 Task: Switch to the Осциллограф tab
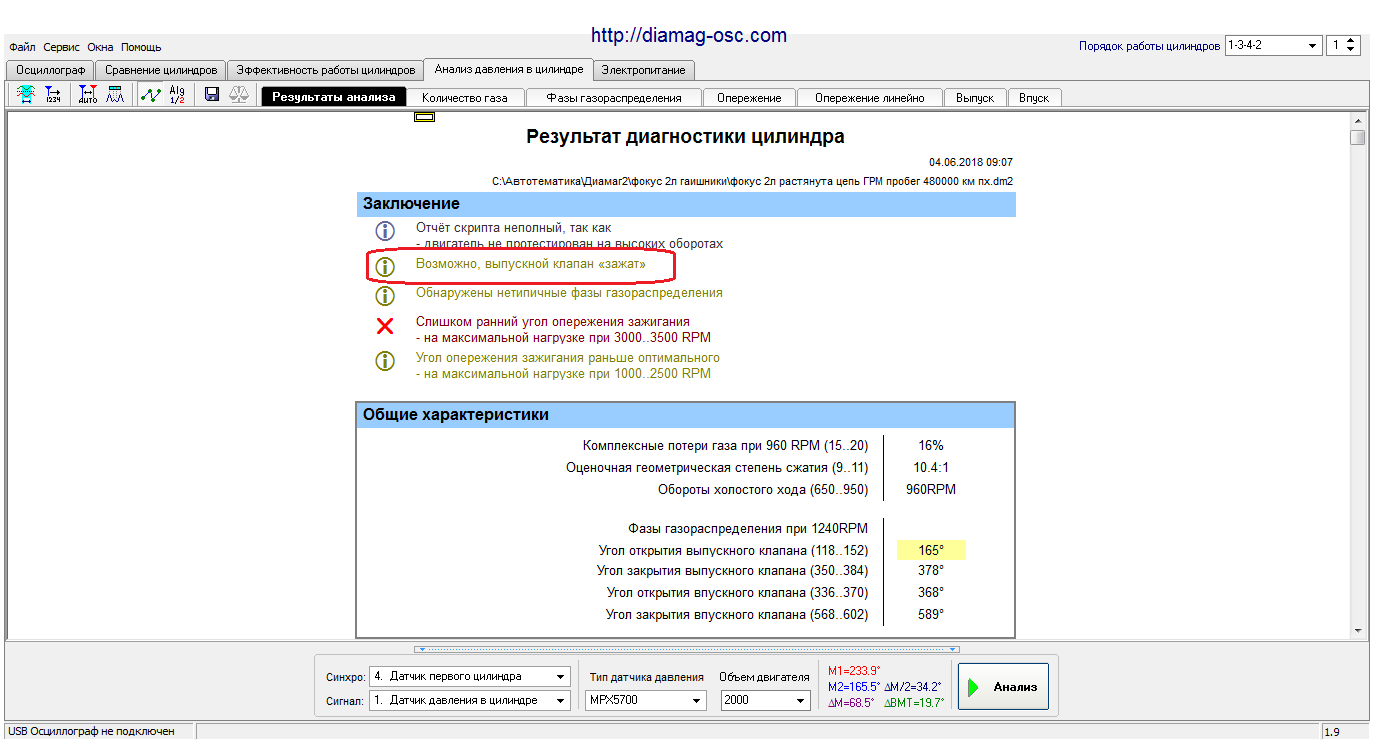click(x=50, y=70)
